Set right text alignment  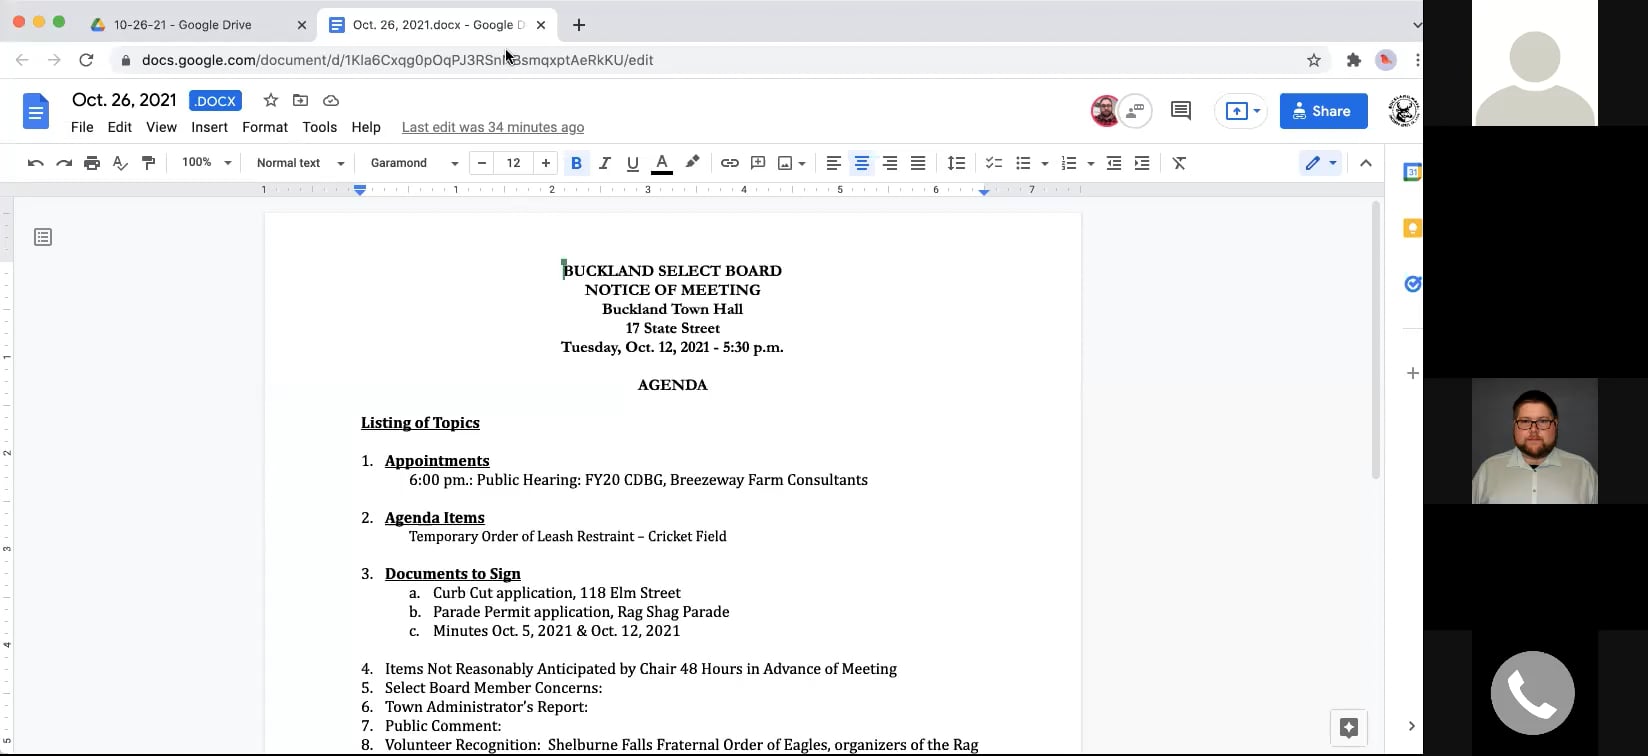pos(889,163)
